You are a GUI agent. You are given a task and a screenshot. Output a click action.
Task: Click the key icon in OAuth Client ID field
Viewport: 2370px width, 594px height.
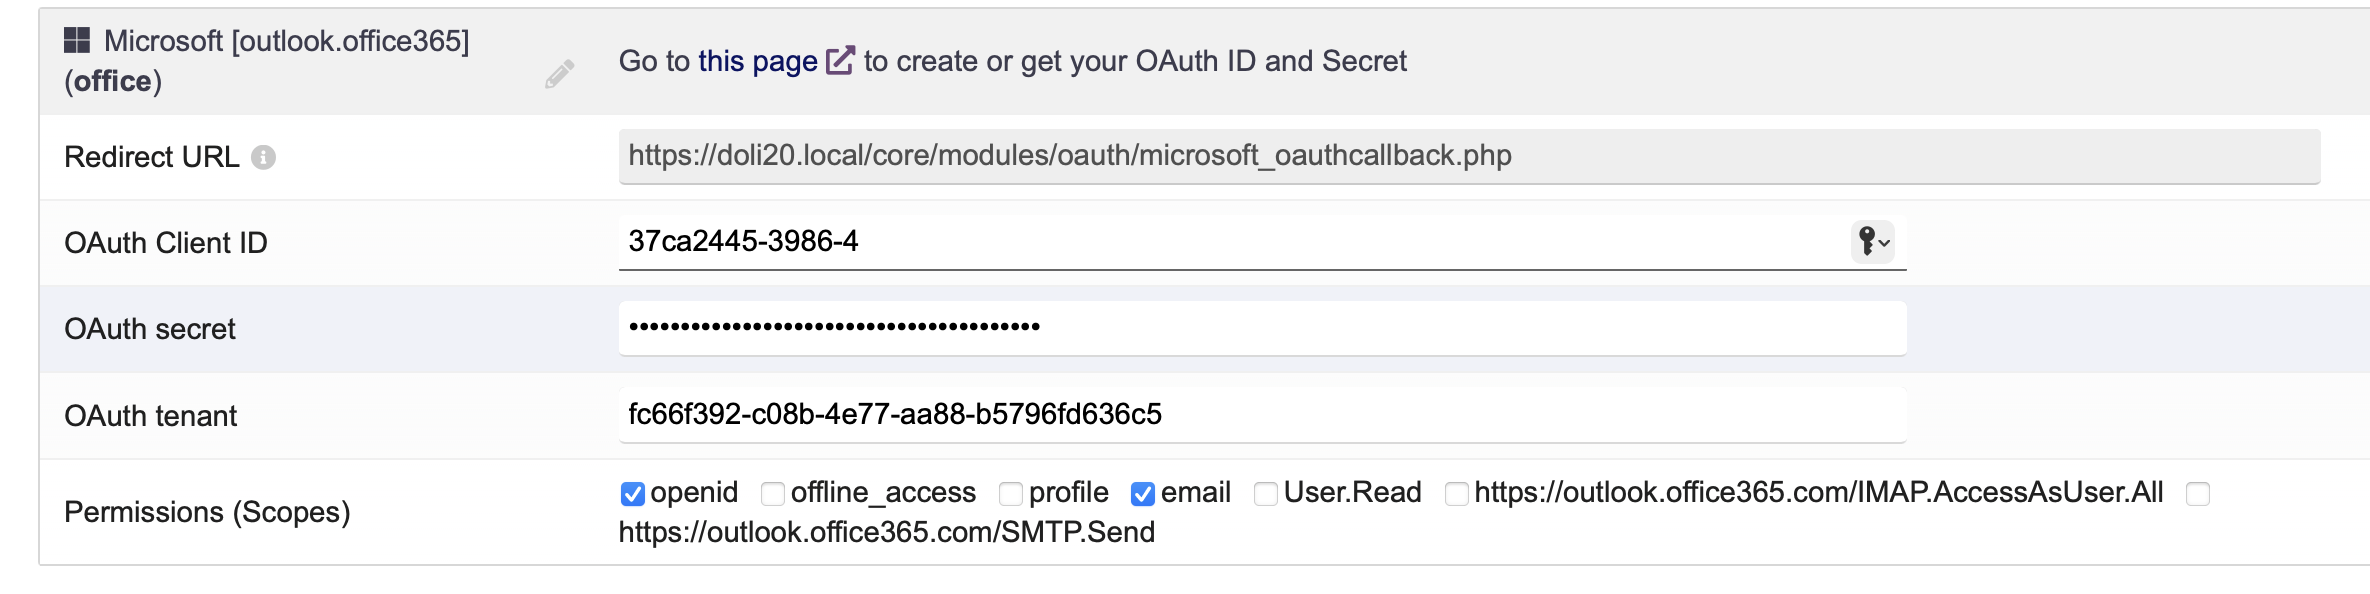pyautogui.click(x=1866, y=241)
